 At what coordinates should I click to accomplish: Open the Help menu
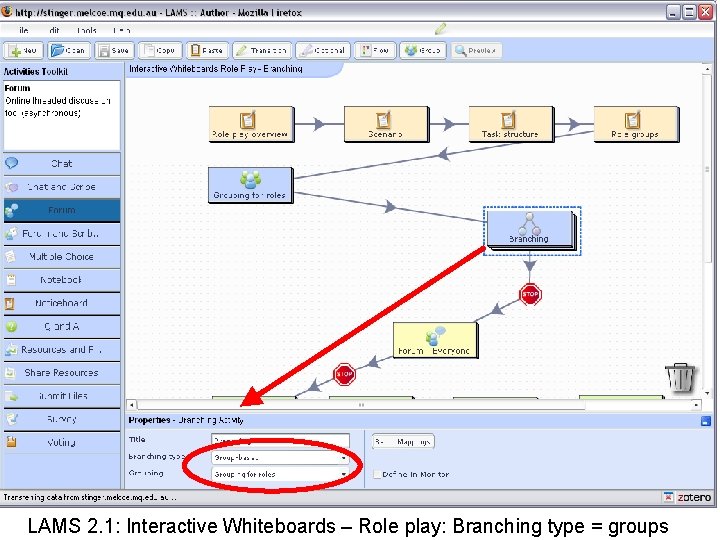coord(122,30)
